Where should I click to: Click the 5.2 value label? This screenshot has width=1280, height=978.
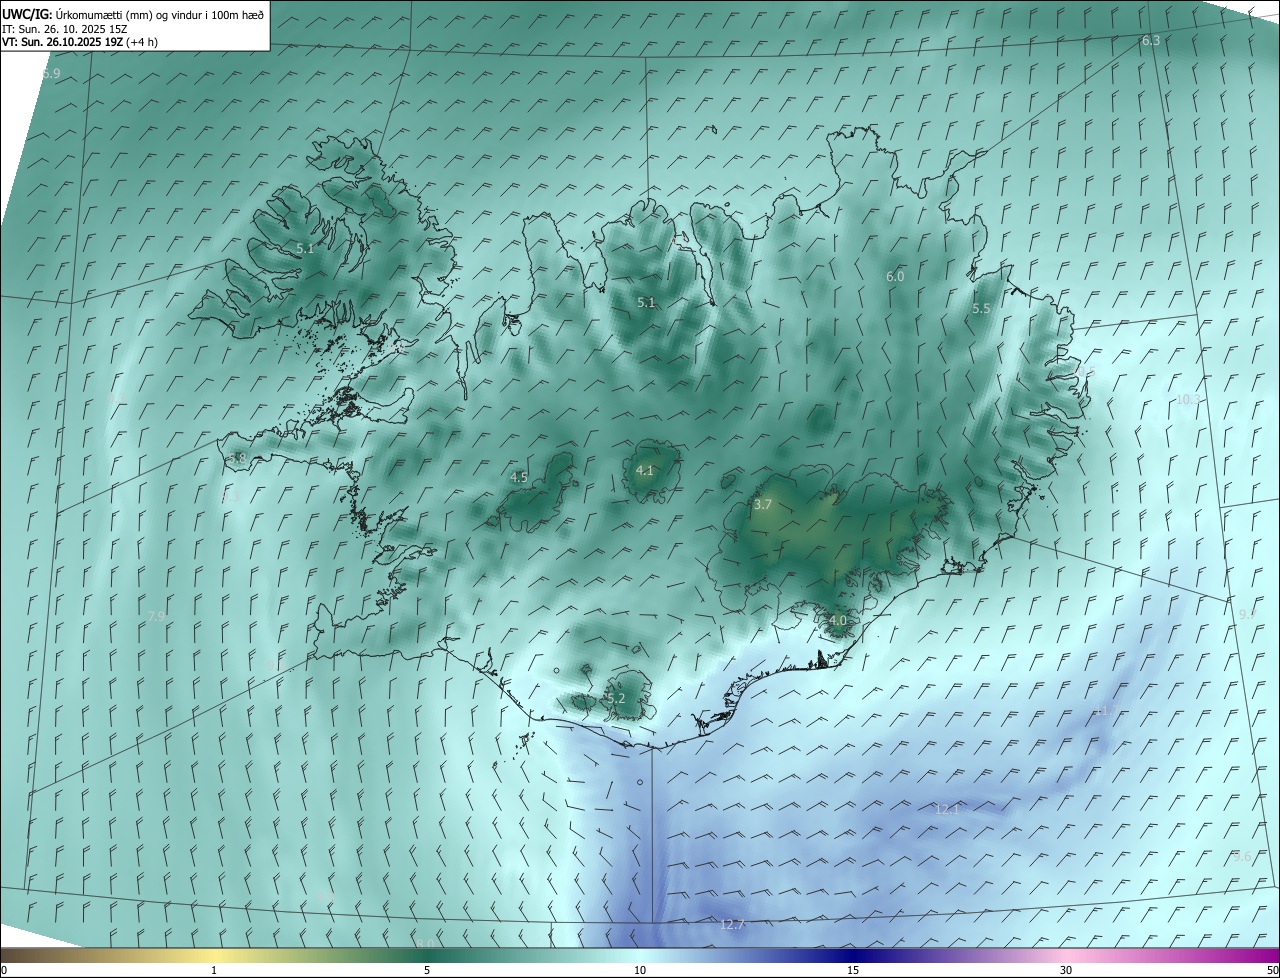[616, 698]
